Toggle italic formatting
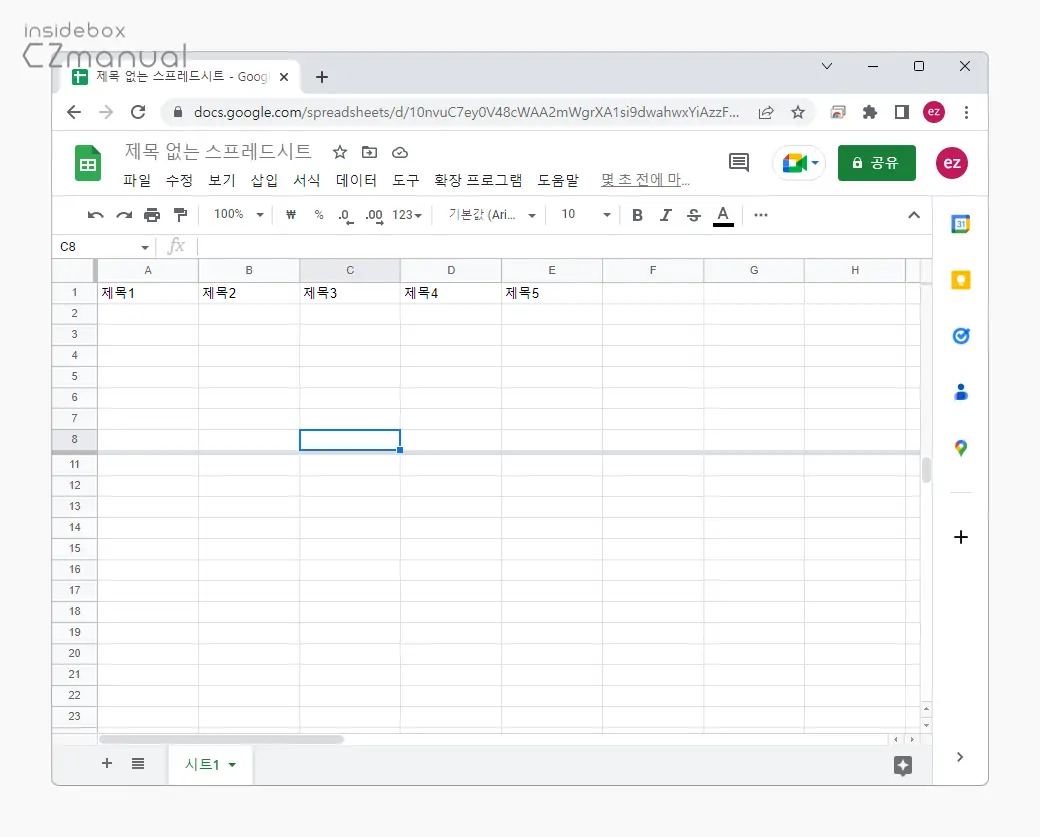 click(x=665, y=215)
